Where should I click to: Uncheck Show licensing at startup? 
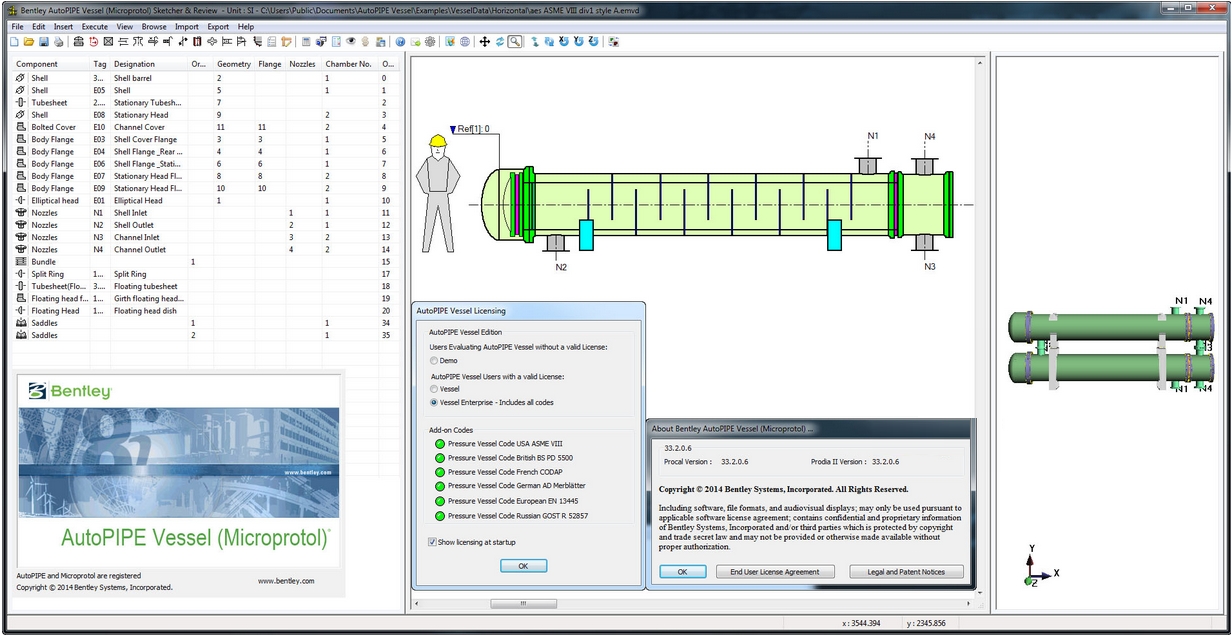coord(432,542)
